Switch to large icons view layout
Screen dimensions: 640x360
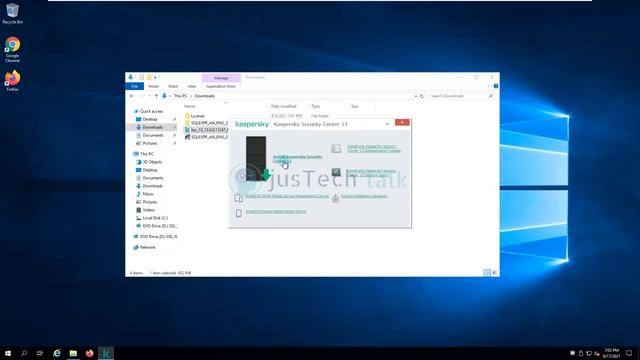(494, 273)
